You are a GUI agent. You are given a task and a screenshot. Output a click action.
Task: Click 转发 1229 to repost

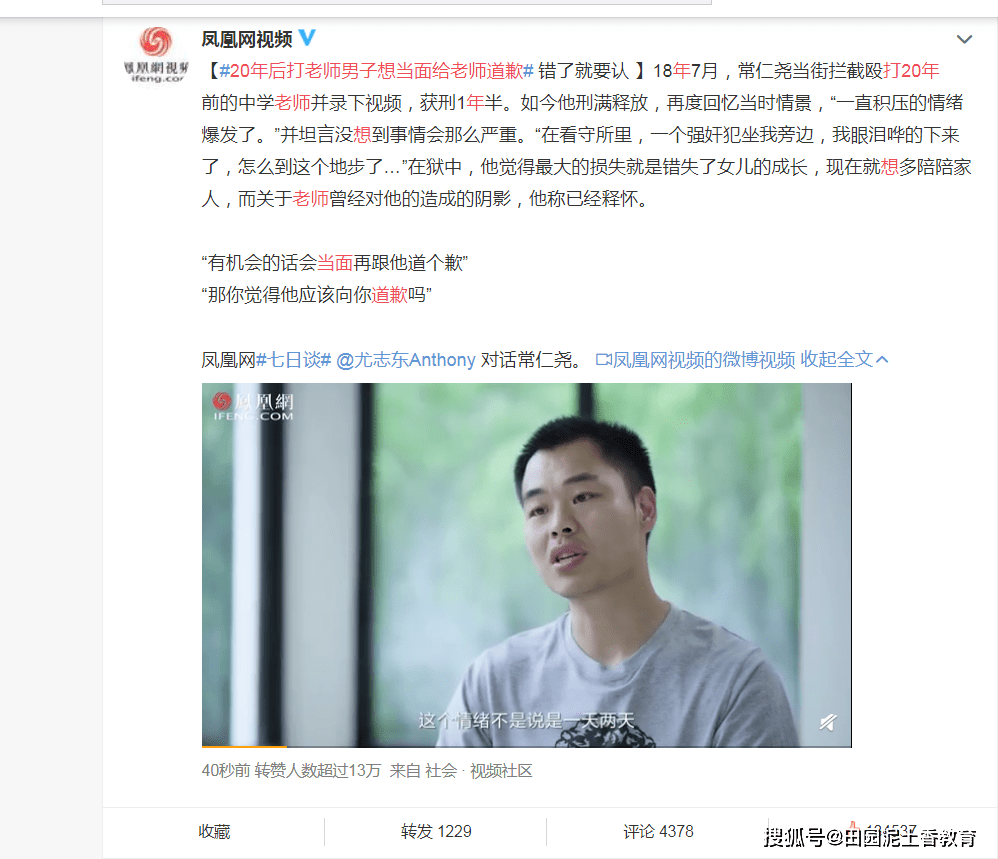click(x=436, y=832)
